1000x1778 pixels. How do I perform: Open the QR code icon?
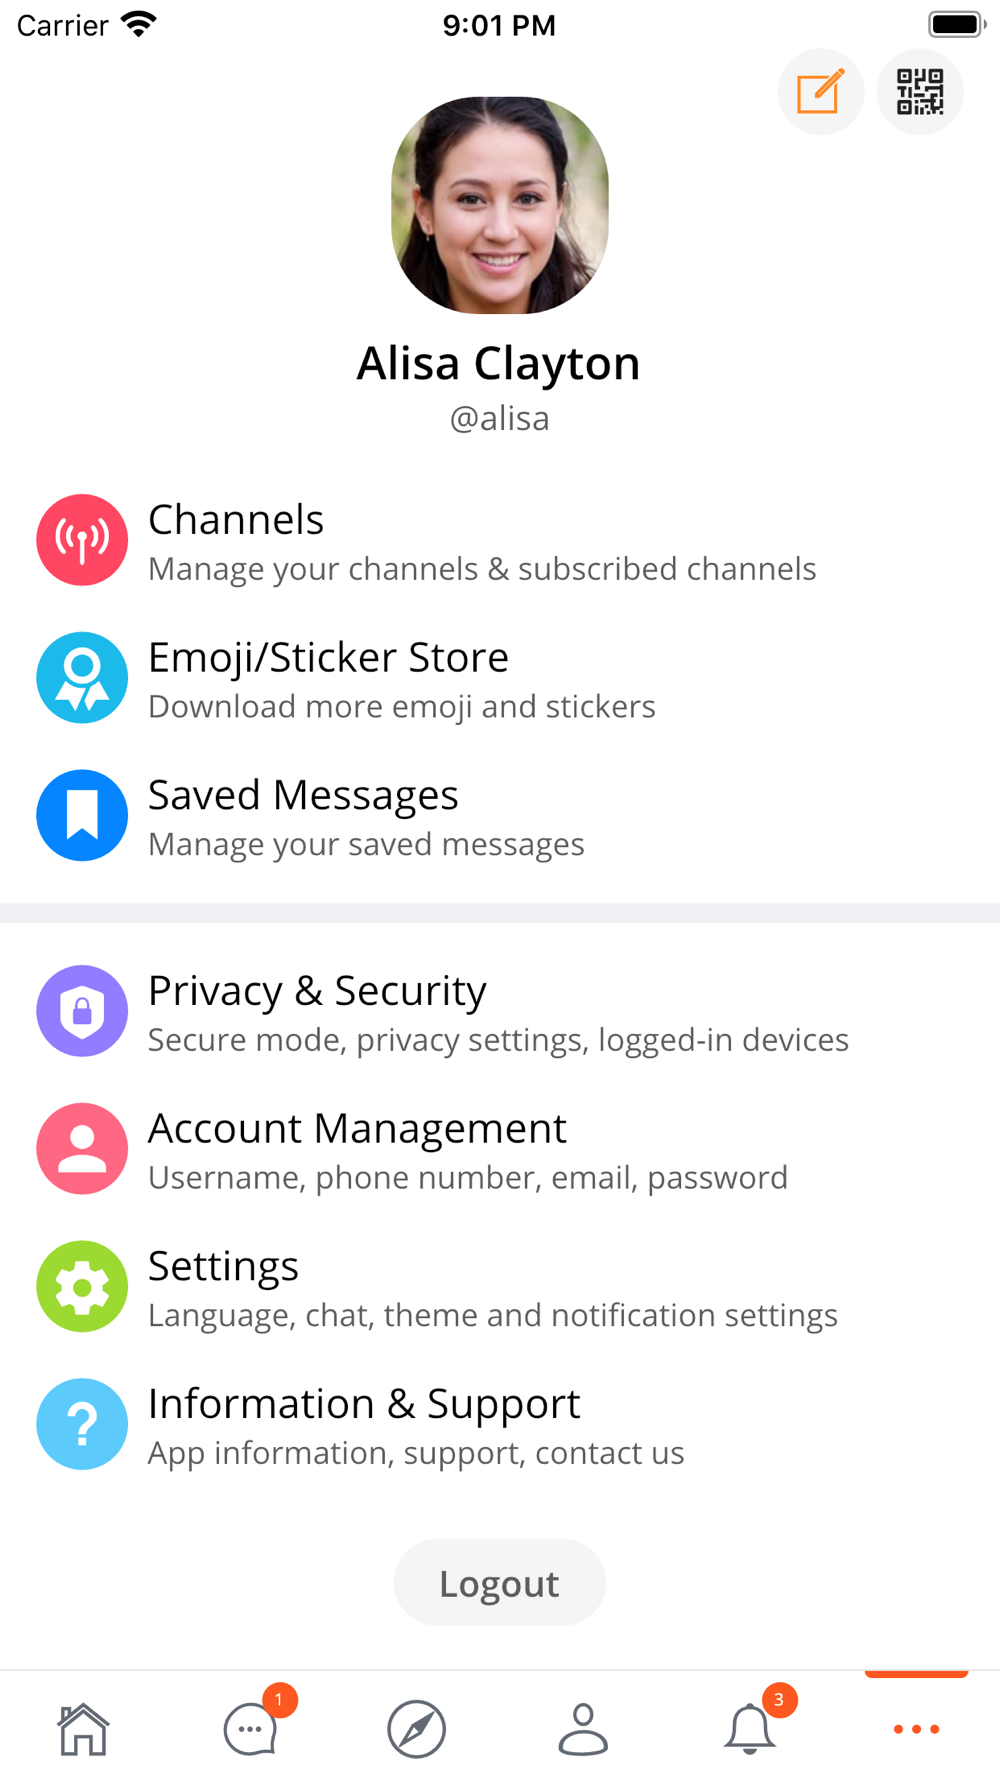920,92
